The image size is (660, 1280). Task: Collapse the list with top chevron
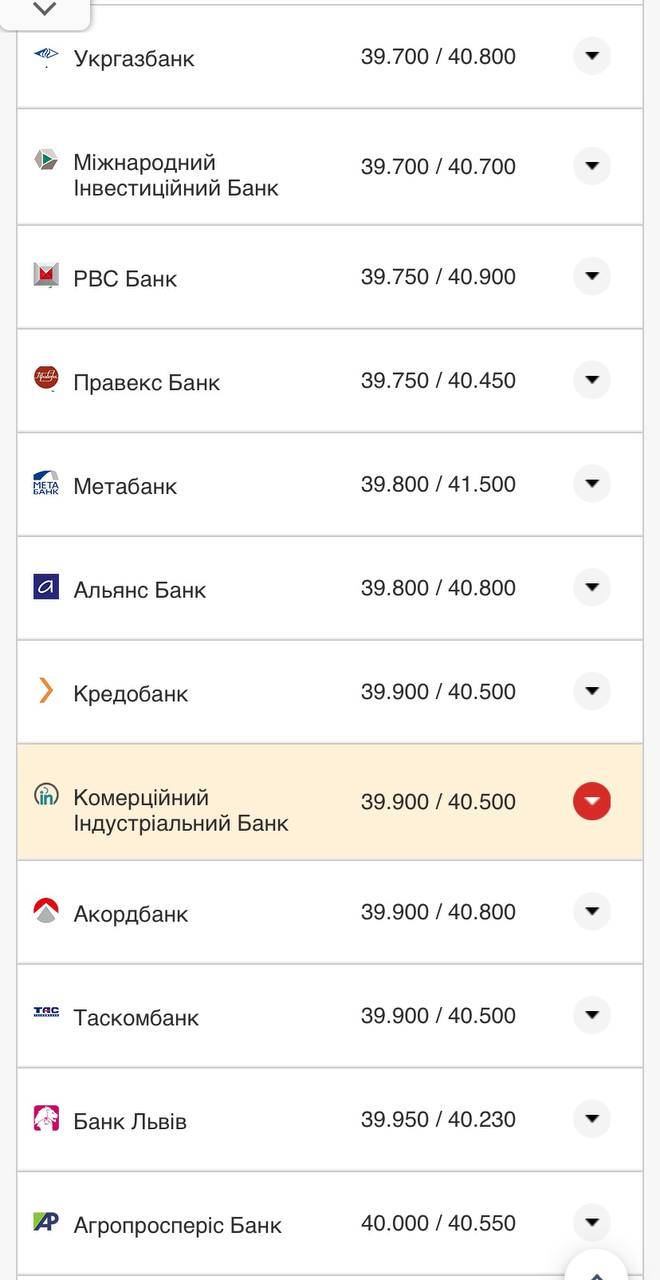pos(42,8)
